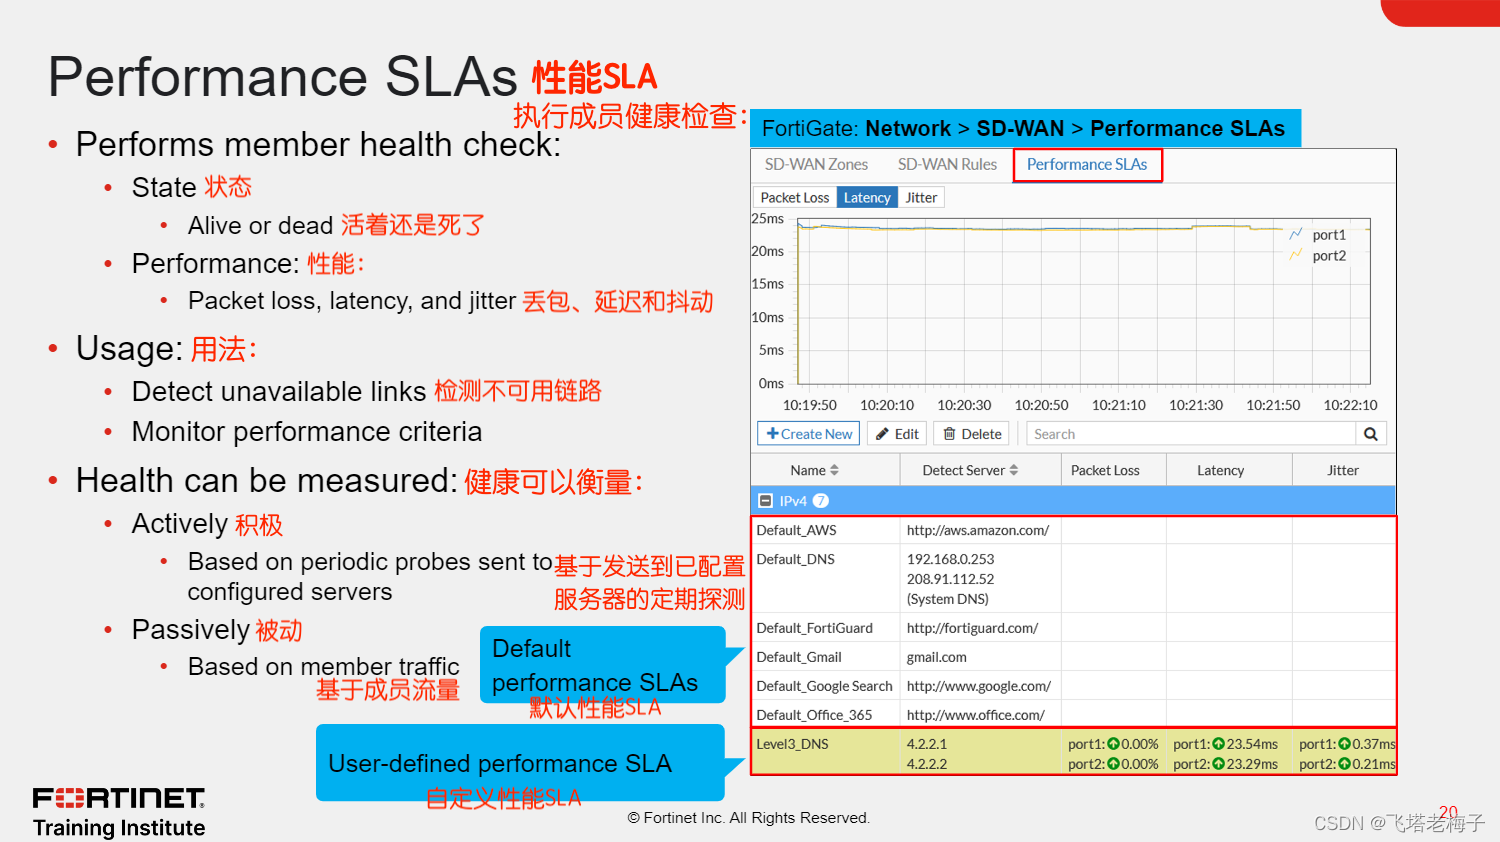Select the Default_Office_365 row
The width and height of the screenshot is (1500, 842).
tap(1073, 715)
